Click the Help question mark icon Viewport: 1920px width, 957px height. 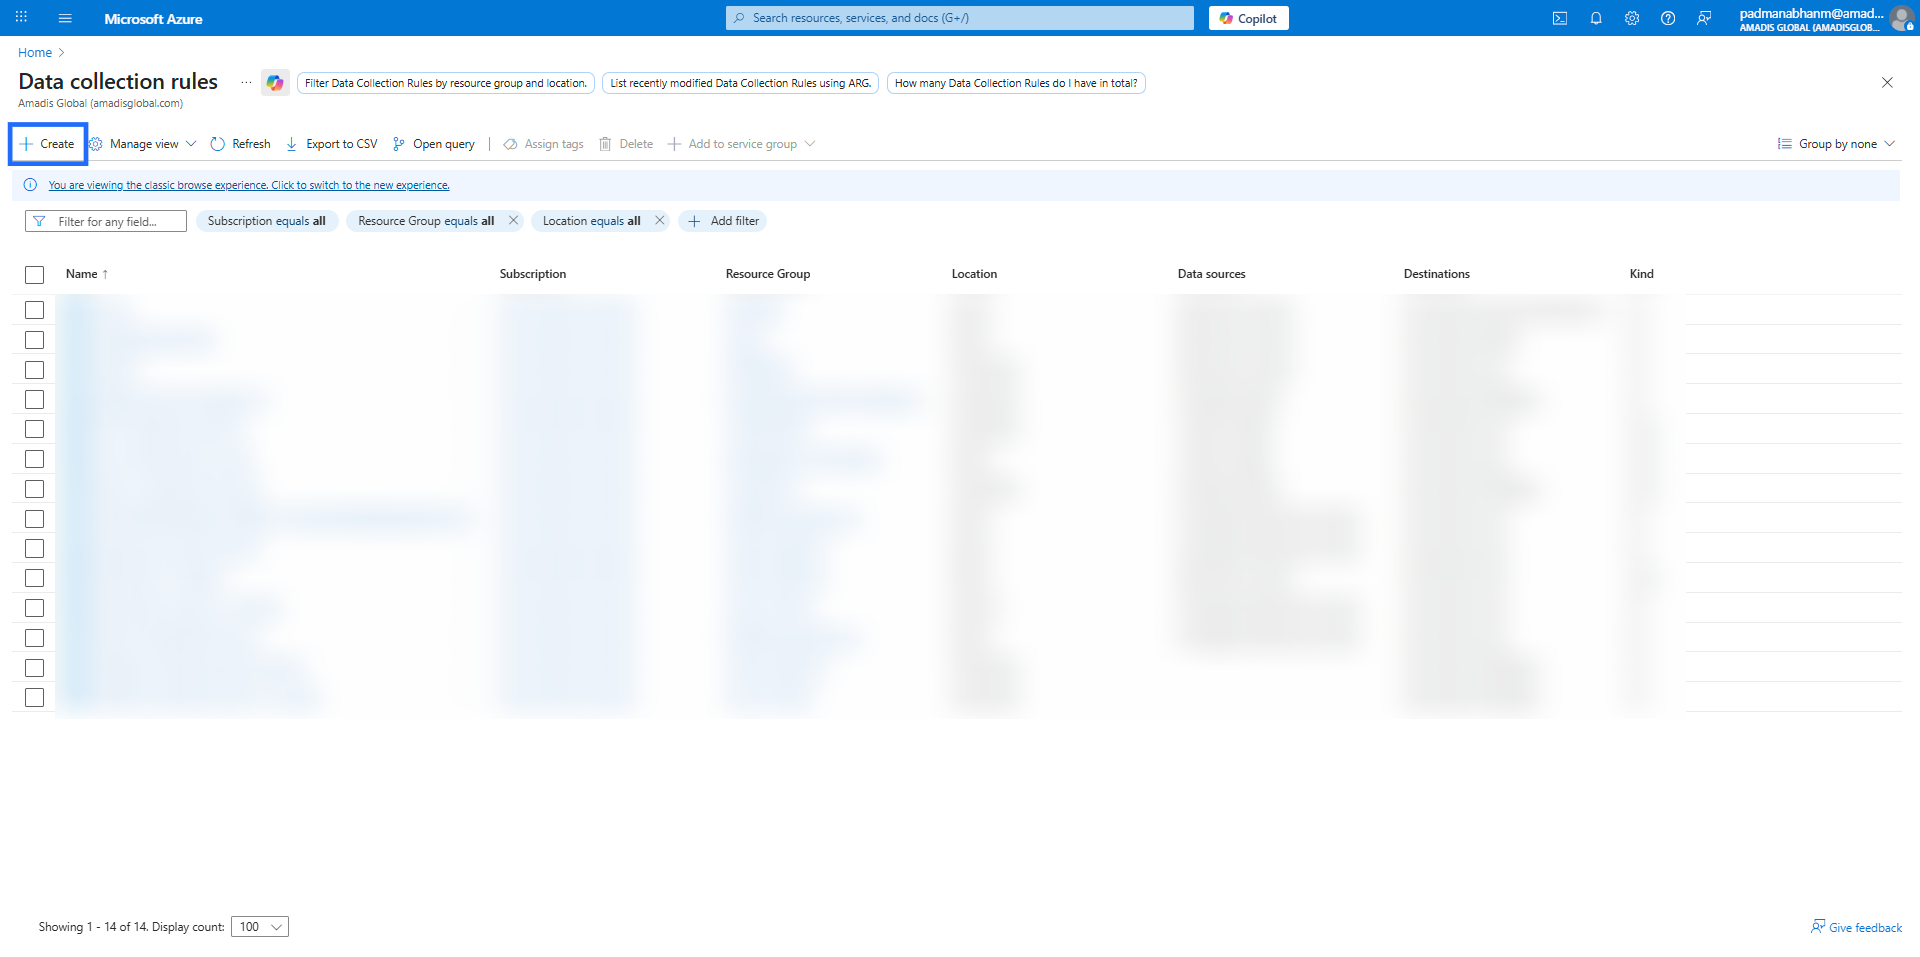[x=1668, y=18]
